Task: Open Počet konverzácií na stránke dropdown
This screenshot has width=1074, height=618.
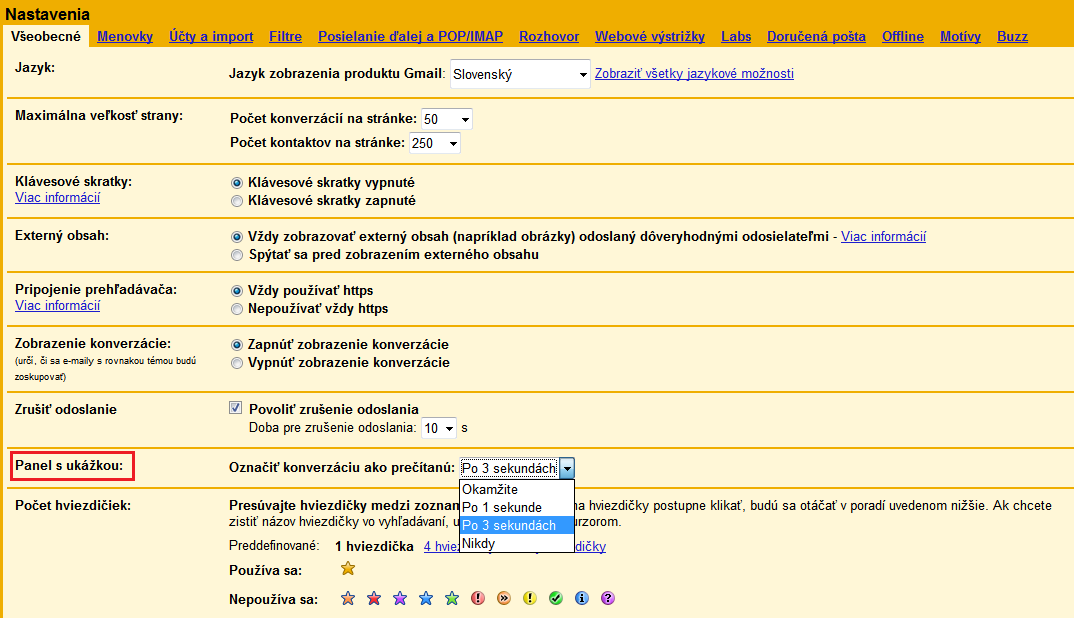Action: [x=447, y=119]
